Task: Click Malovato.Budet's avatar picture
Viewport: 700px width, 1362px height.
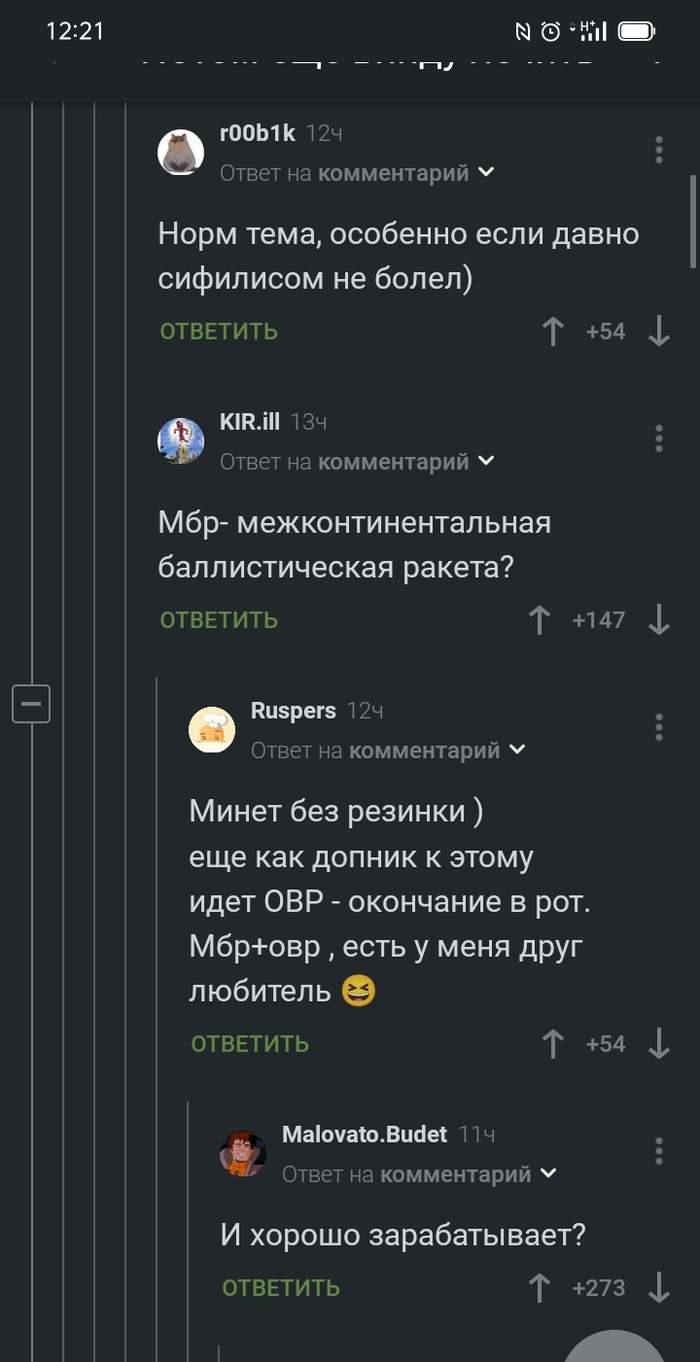Action: coord(241,1153)
